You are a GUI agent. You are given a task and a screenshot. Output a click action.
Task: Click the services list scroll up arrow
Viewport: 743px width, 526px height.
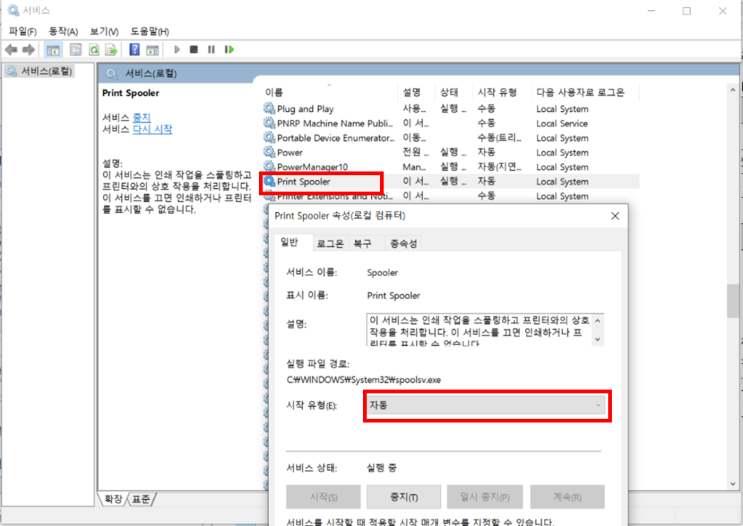(733, 89)
